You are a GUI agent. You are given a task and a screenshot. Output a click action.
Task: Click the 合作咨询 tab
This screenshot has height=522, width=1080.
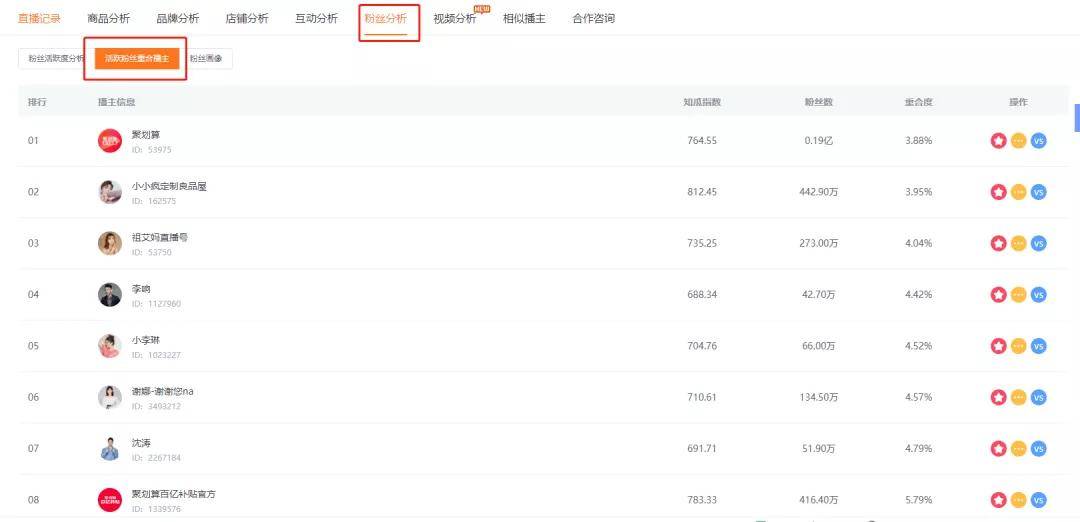coord(593,19)
